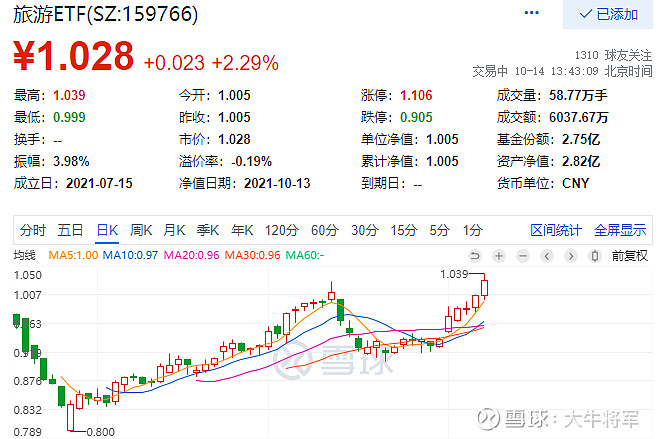Viewport: 659px width, 439px height.
Task: Click the +2.29% change percentage
Action: pos(245,63)
